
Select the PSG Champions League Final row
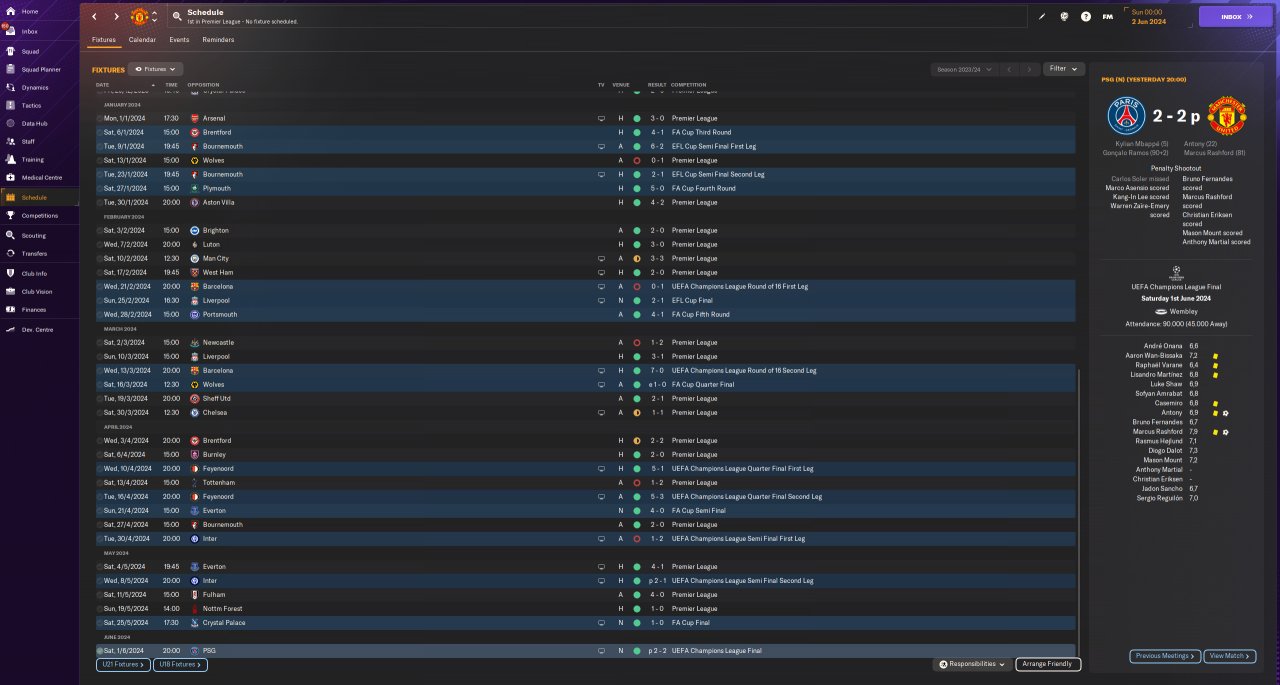click(x=586, y=651)
